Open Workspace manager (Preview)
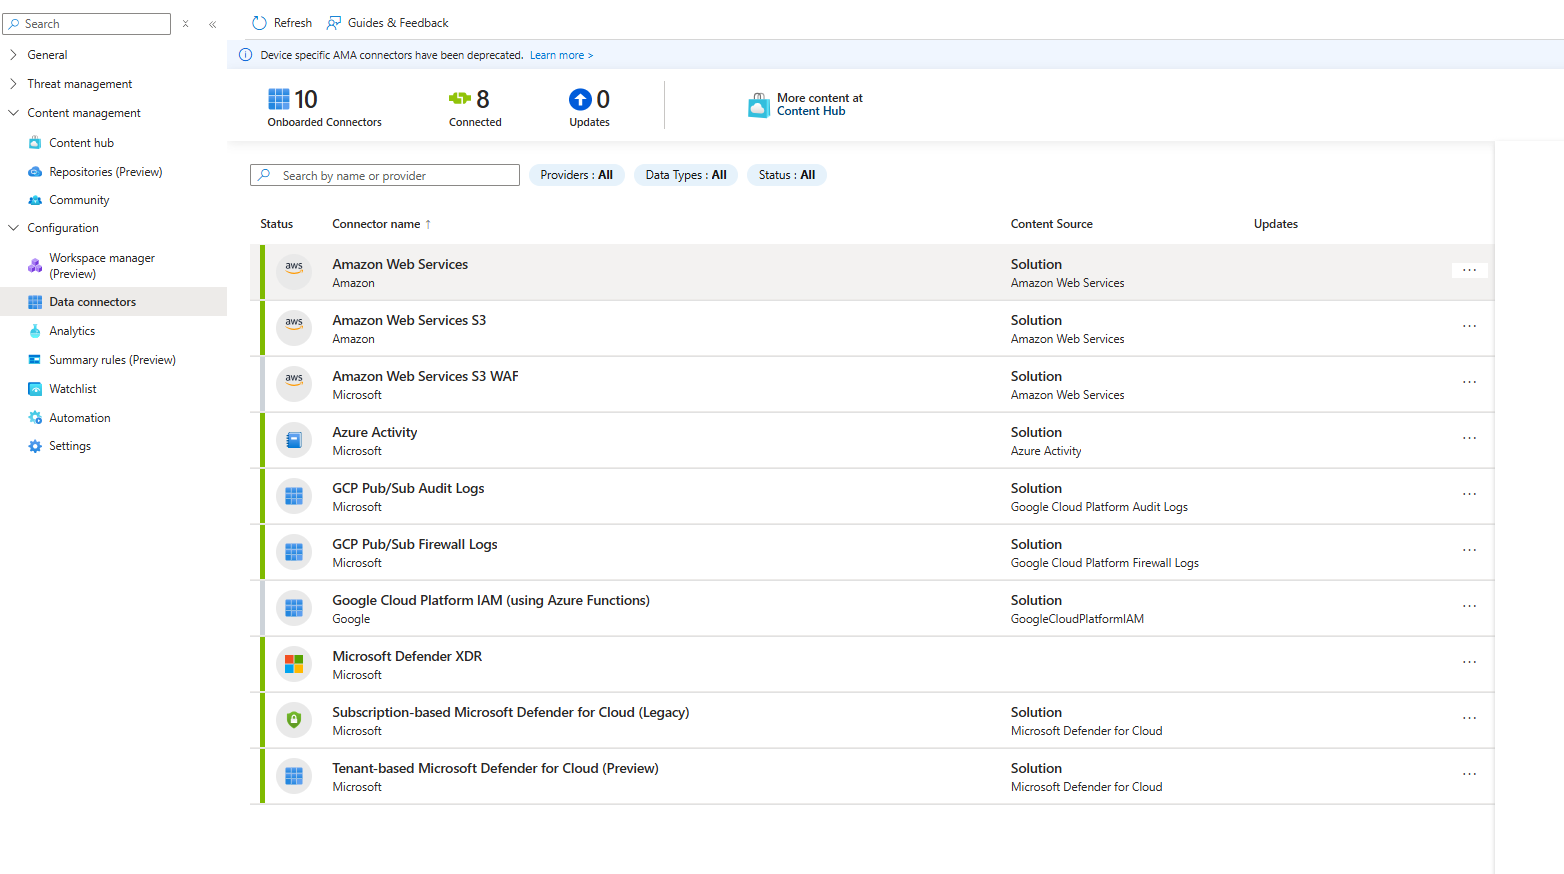The width and height of the screenshot is (1564, 874). pos(102,266)
